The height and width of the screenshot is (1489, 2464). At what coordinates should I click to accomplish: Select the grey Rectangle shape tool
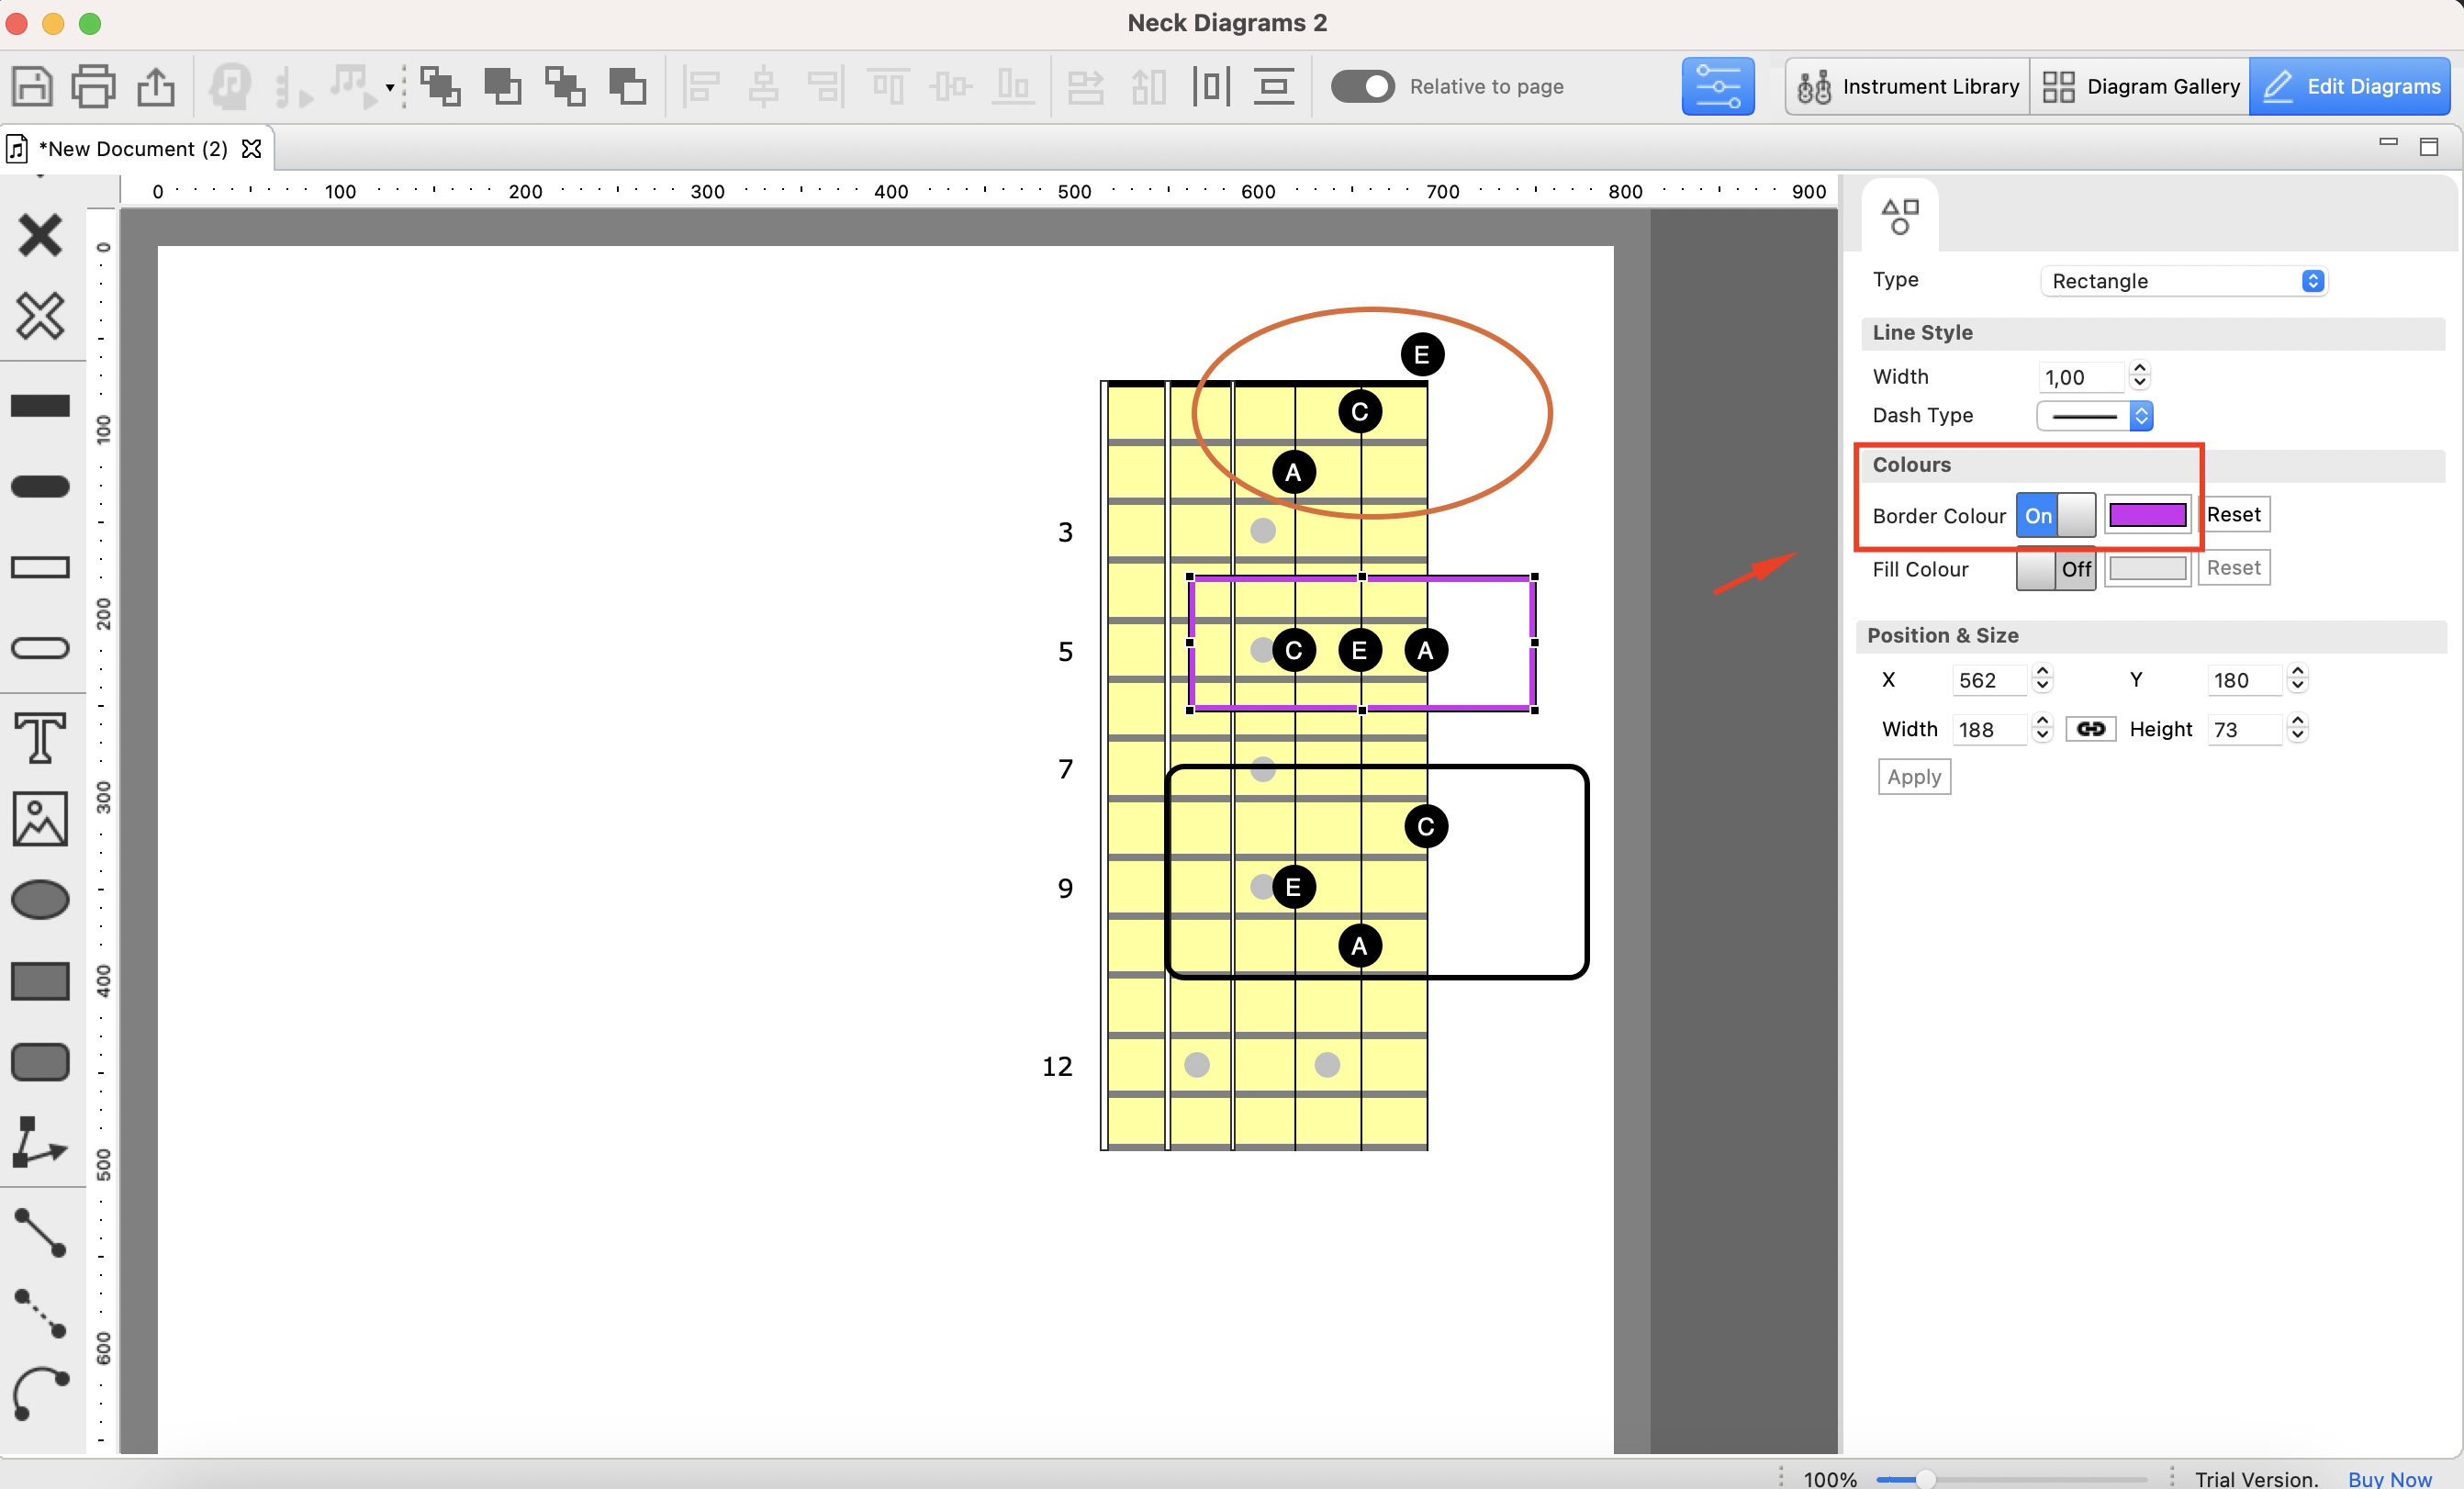coord(40,981)
